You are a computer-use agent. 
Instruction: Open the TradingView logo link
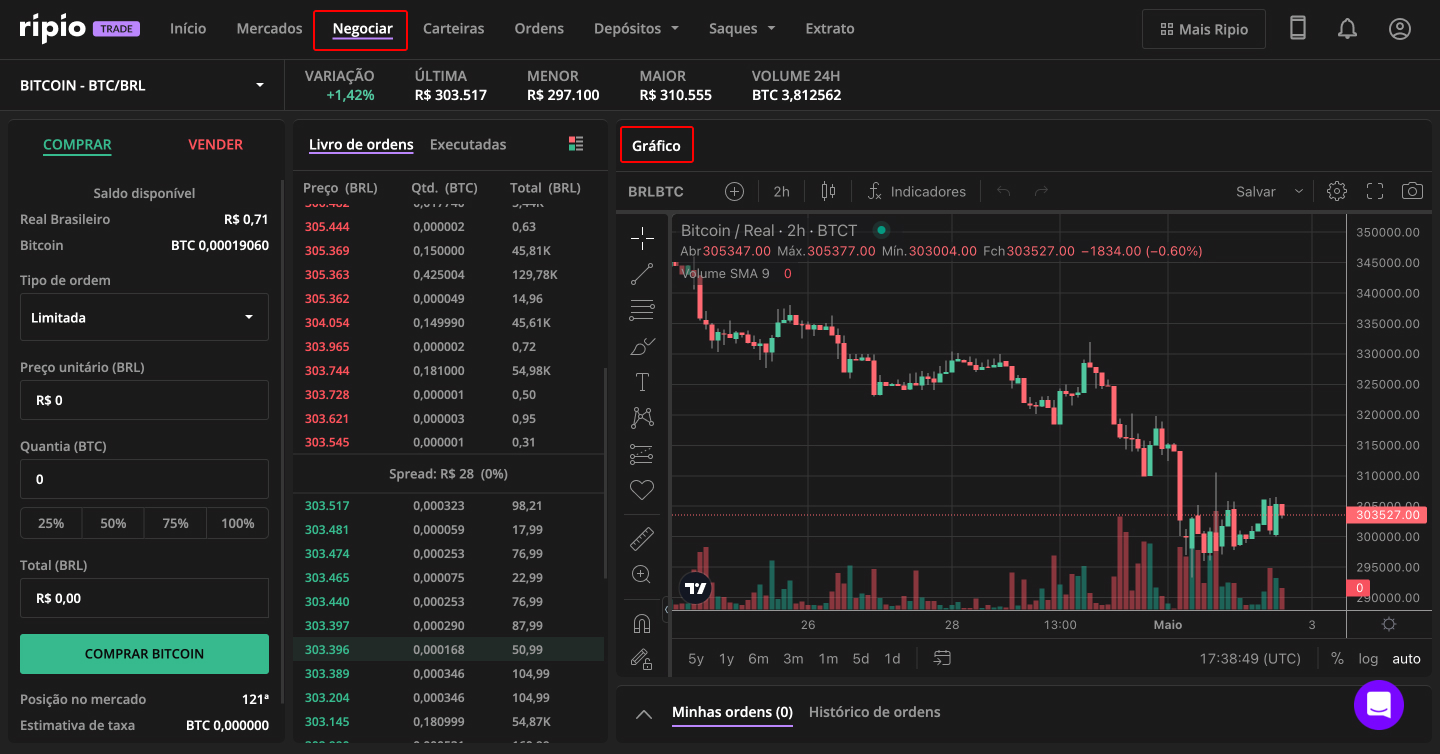pyautogui.click(x=696, y=588)
